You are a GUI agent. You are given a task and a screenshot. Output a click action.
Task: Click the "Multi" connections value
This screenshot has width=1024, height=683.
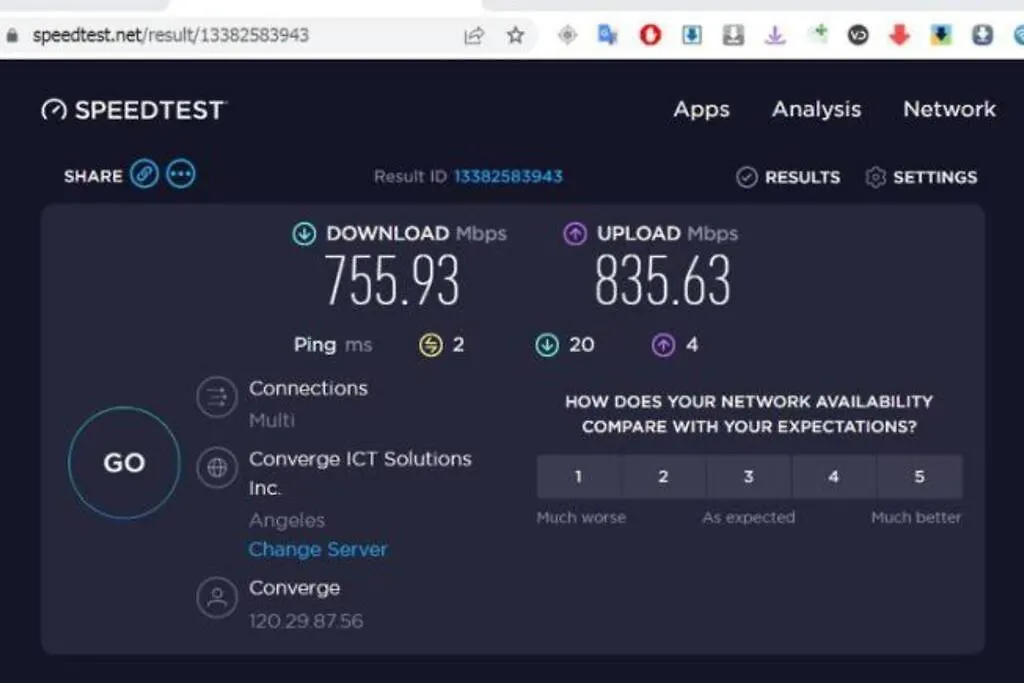click(272, 420)
